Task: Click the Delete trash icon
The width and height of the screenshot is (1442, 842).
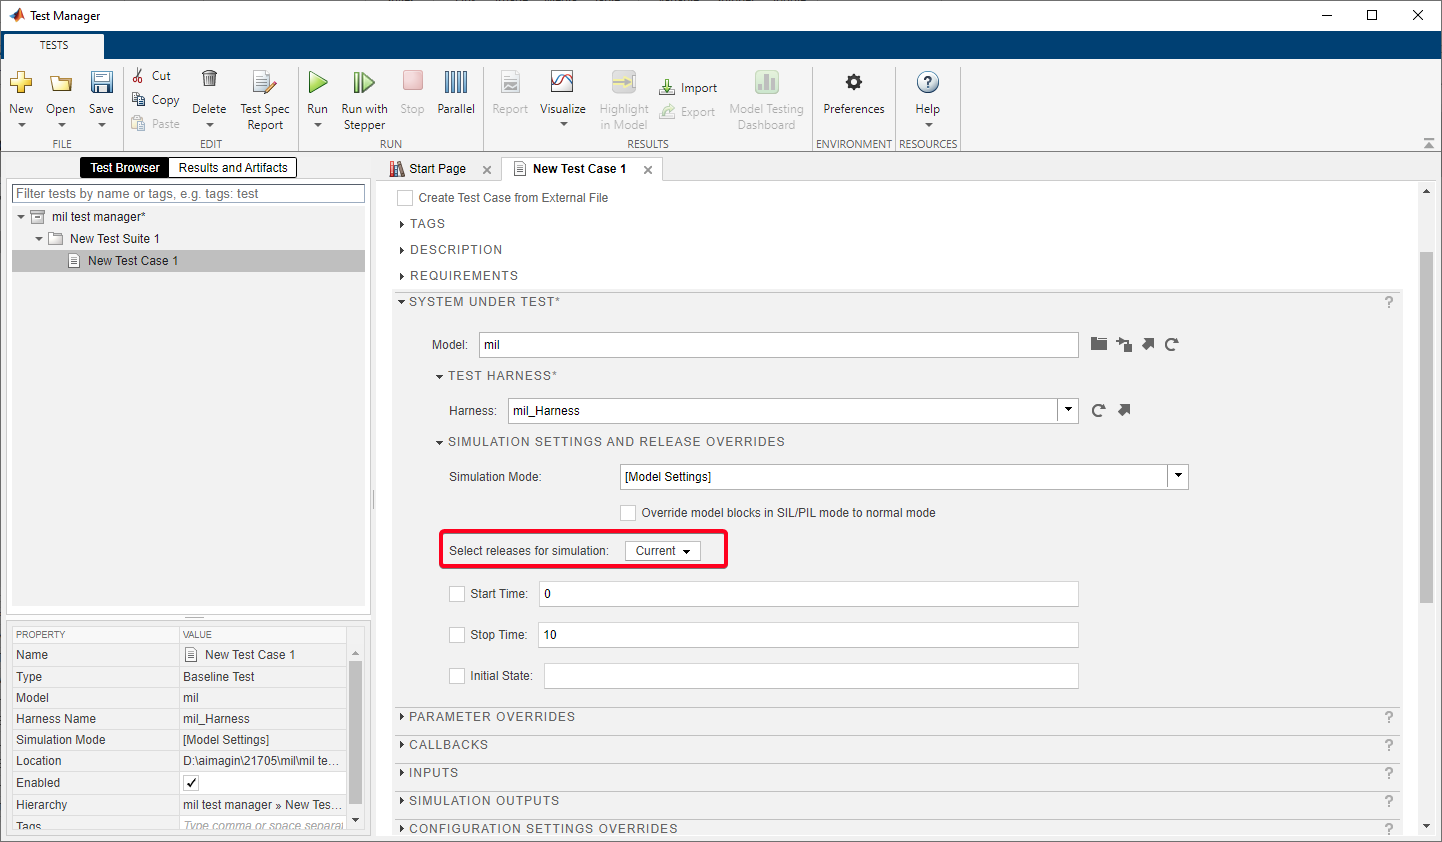Action: (209, 79)
